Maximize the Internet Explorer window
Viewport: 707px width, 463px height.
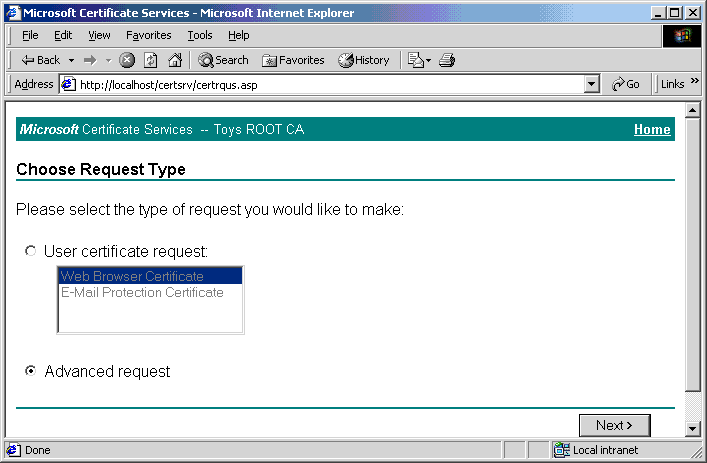click(x=675, y=13)
